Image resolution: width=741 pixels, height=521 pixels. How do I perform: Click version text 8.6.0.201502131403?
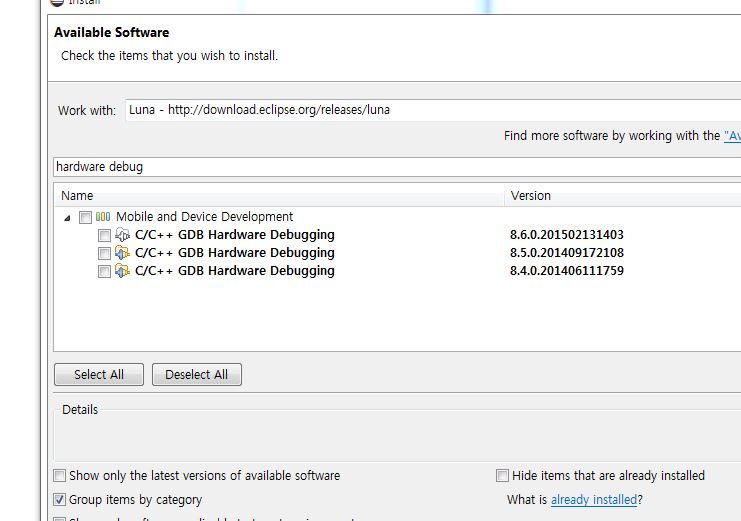pos(567,234)
